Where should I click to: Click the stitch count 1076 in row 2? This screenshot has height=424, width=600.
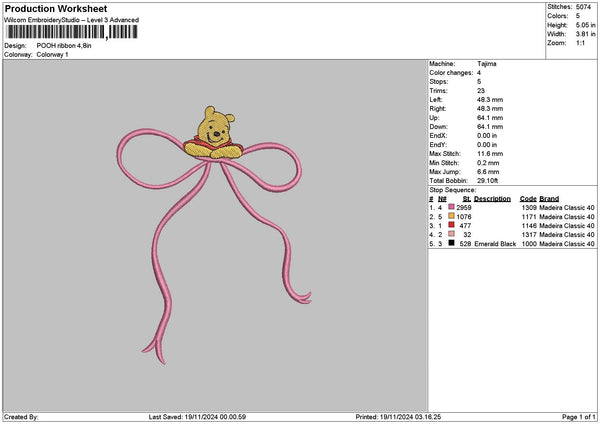[464, 217]
